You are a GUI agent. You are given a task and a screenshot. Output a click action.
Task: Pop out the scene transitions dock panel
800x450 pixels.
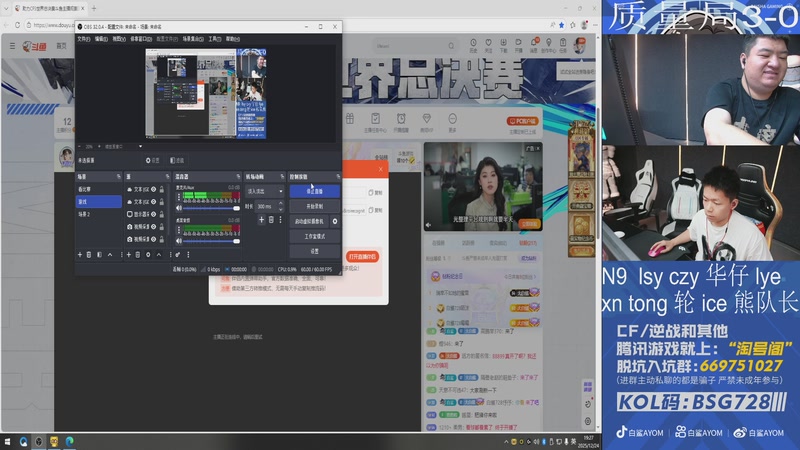tap(282, 177)
